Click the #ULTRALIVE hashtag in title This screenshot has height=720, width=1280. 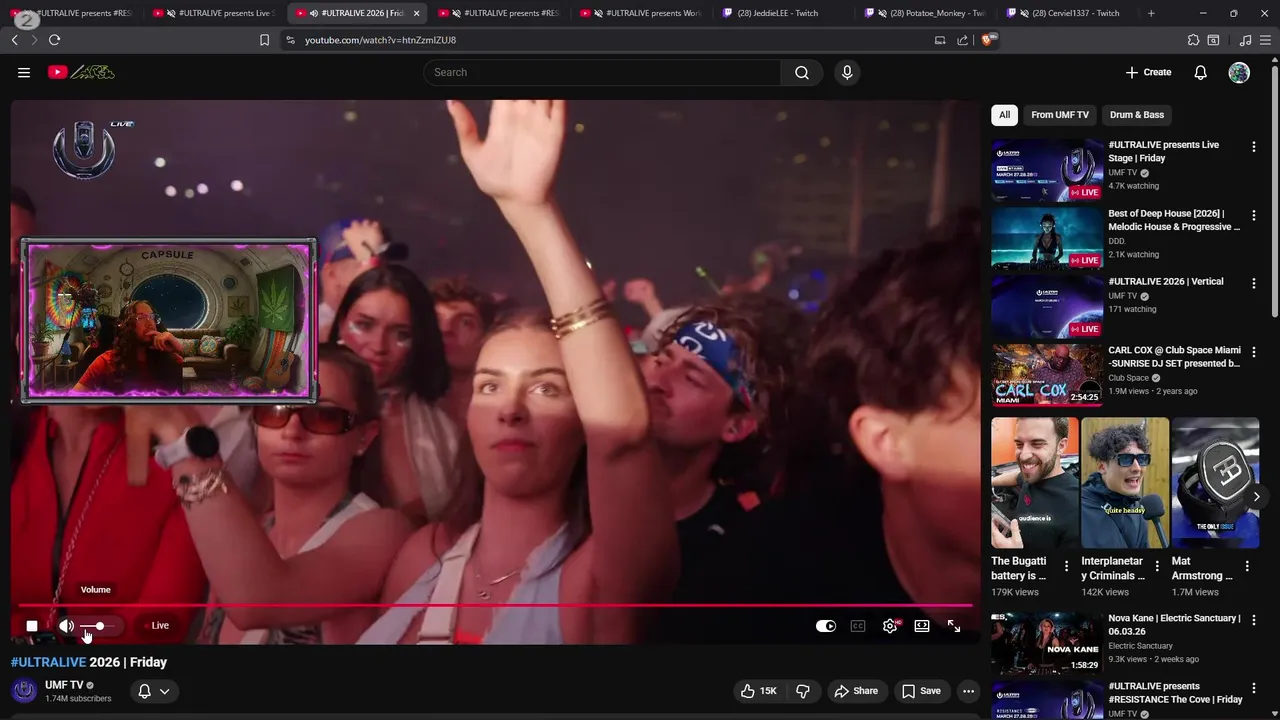[x=48, y=662]
